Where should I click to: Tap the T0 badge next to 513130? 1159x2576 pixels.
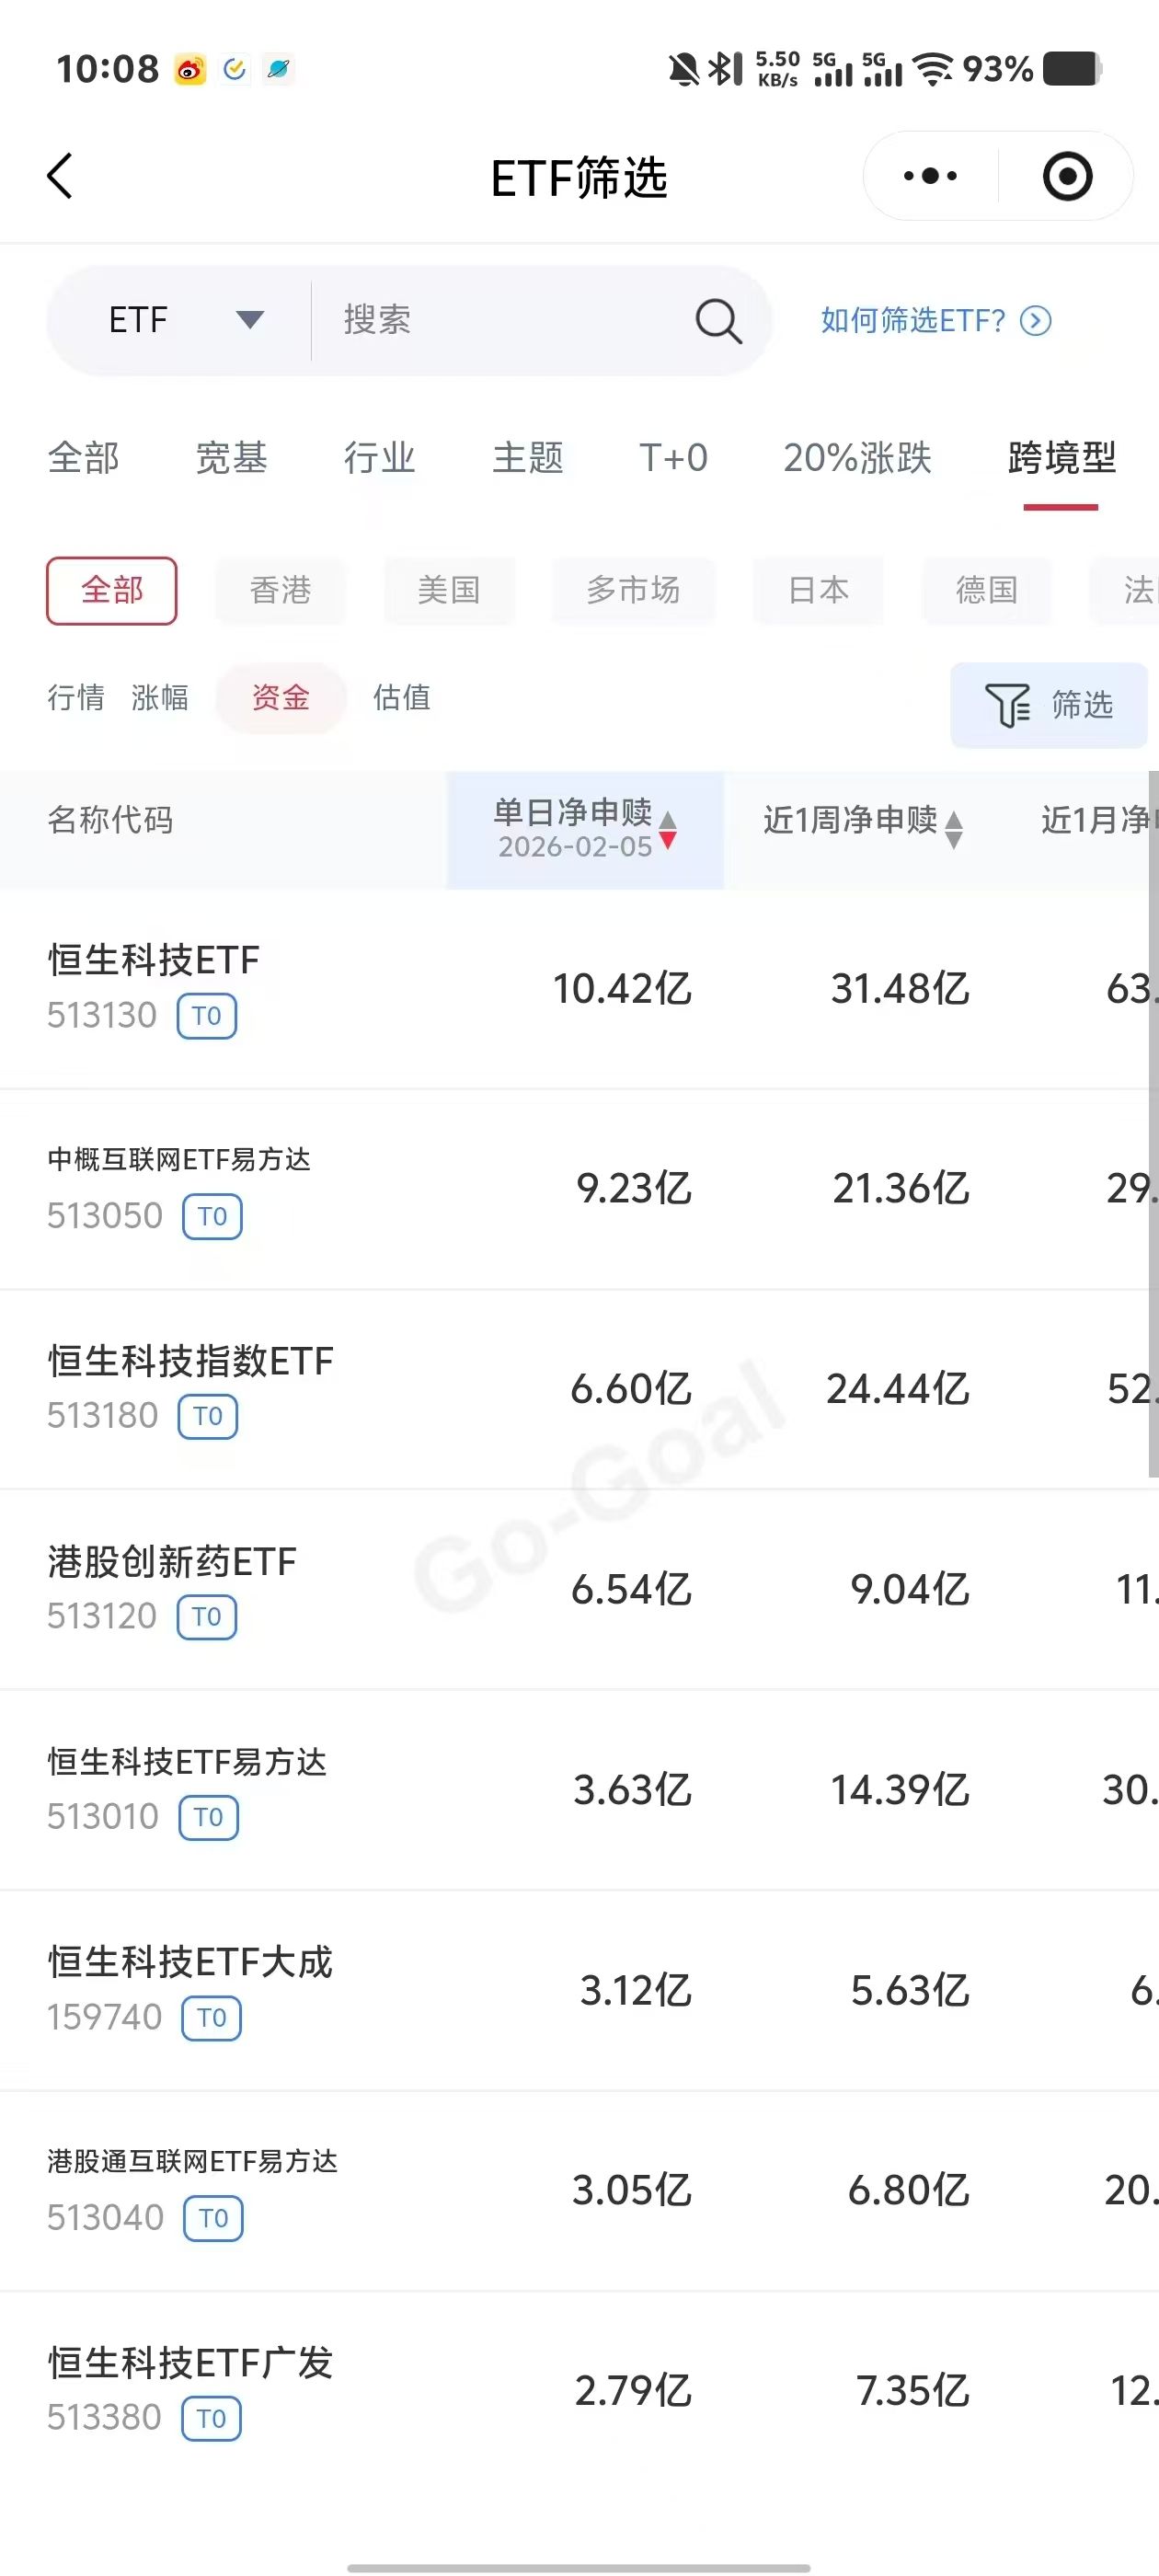[x=207, y=1016]
